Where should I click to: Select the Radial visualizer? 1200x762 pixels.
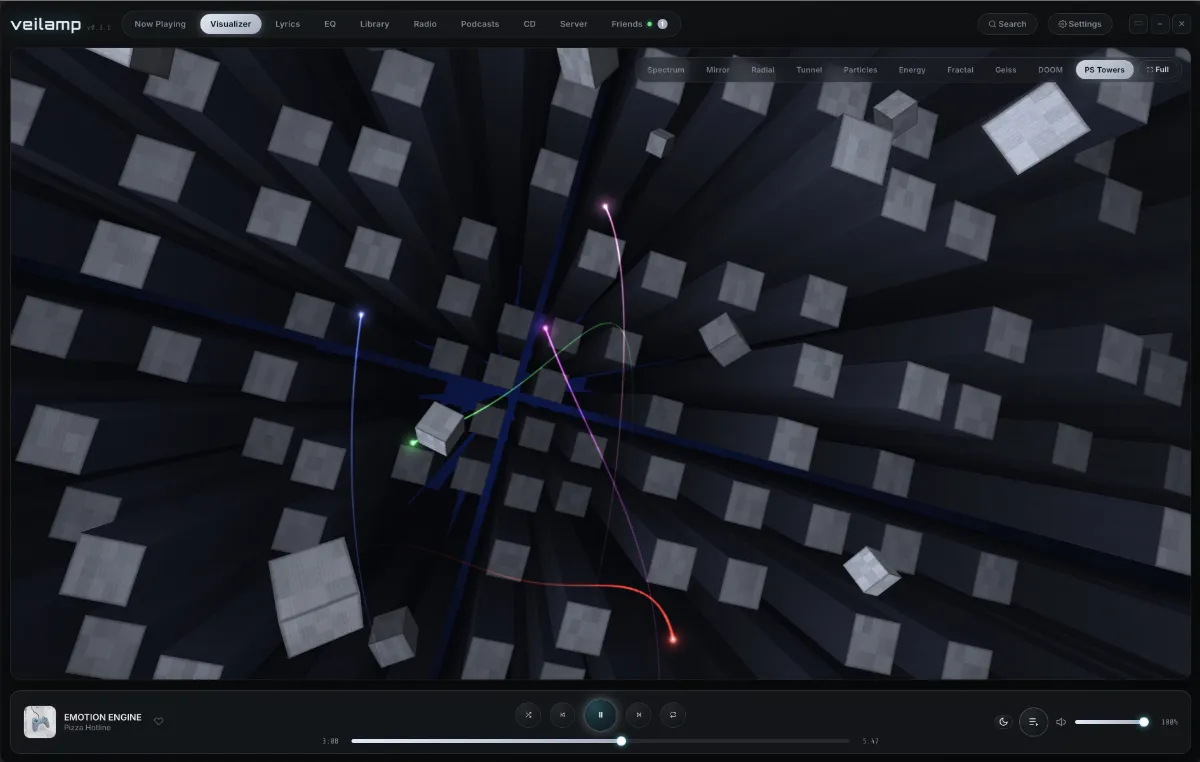(x=763, y=70)
